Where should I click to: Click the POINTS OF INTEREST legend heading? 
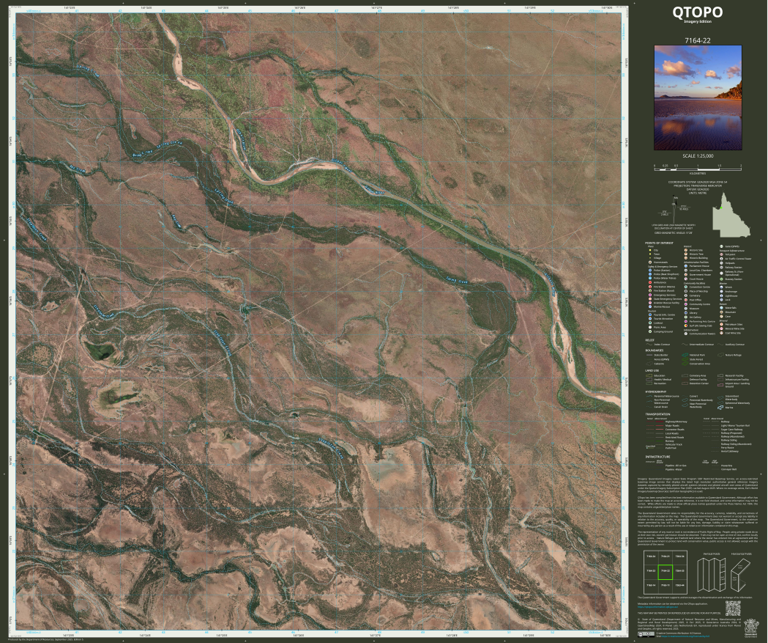pos(659,243)
